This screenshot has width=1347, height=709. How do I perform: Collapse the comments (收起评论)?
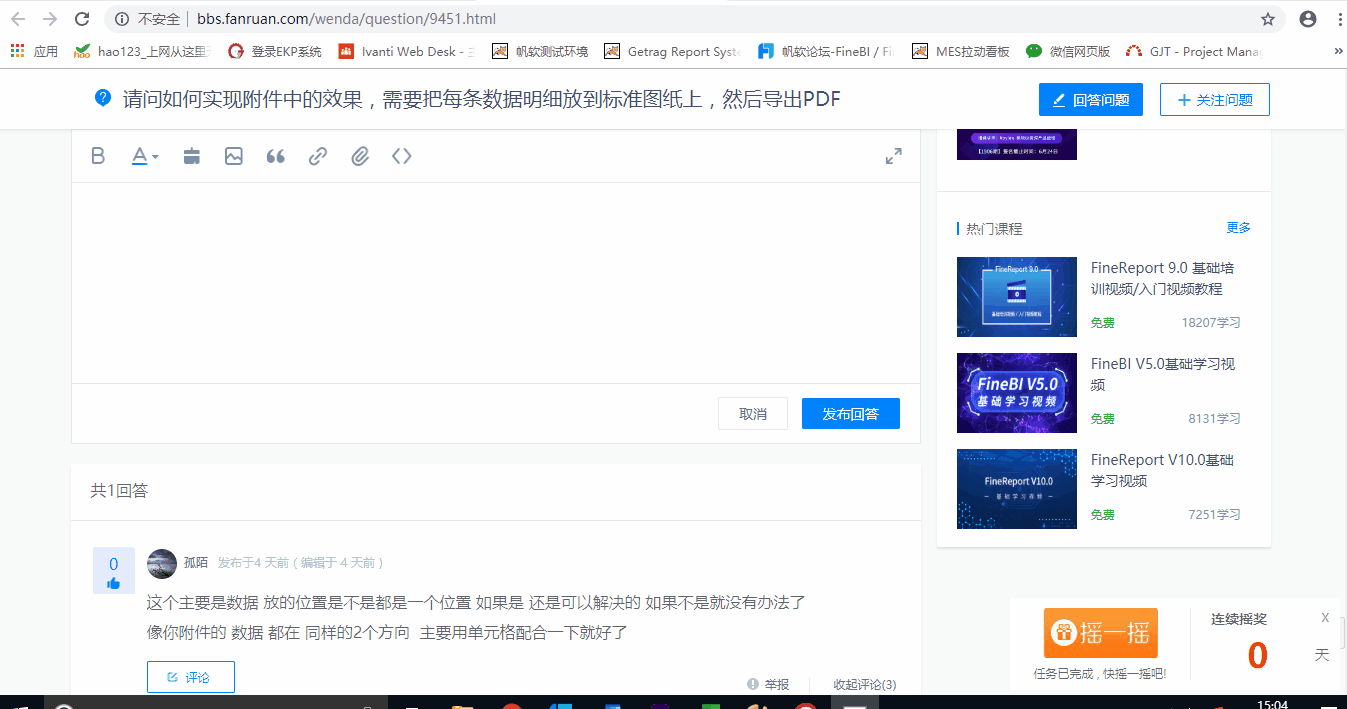tap(865, 684)
